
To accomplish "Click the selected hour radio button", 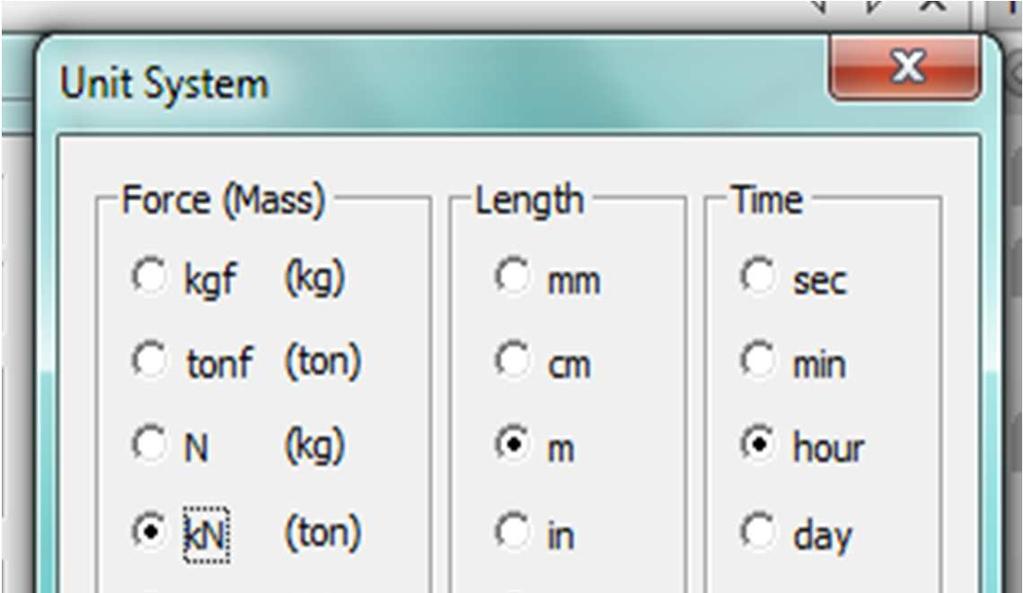I will [x=758, y=444].
